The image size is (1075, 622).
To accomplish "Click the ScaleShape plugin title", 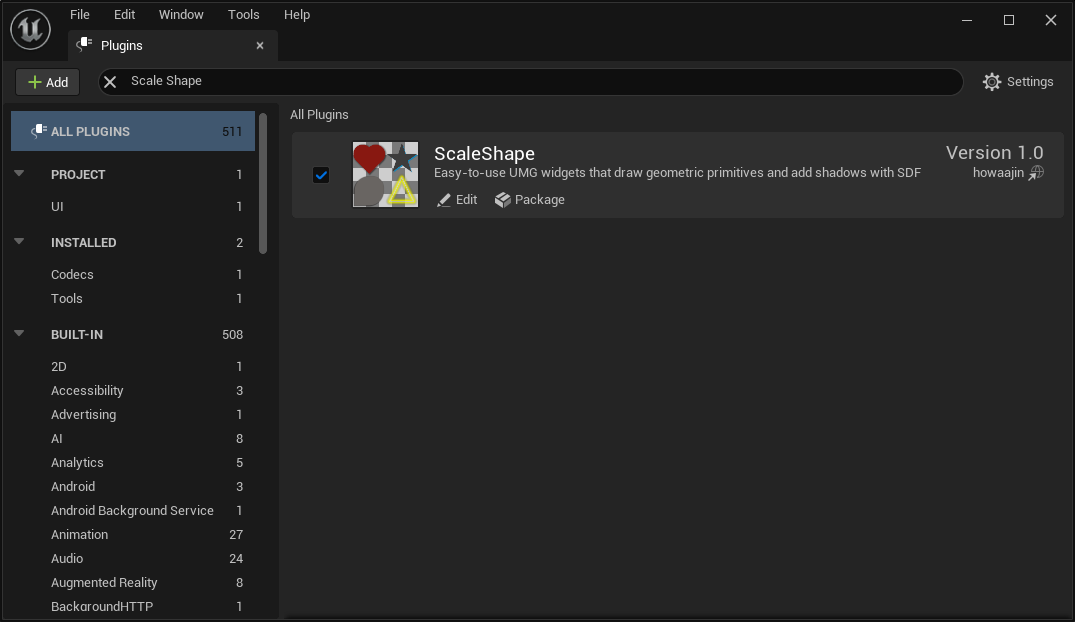I will [484, 154].
